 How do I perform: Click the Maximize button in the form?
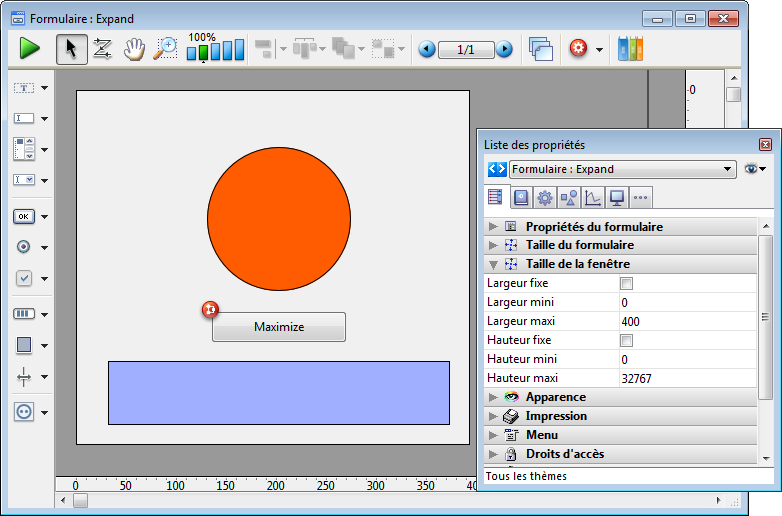[279, 327]
